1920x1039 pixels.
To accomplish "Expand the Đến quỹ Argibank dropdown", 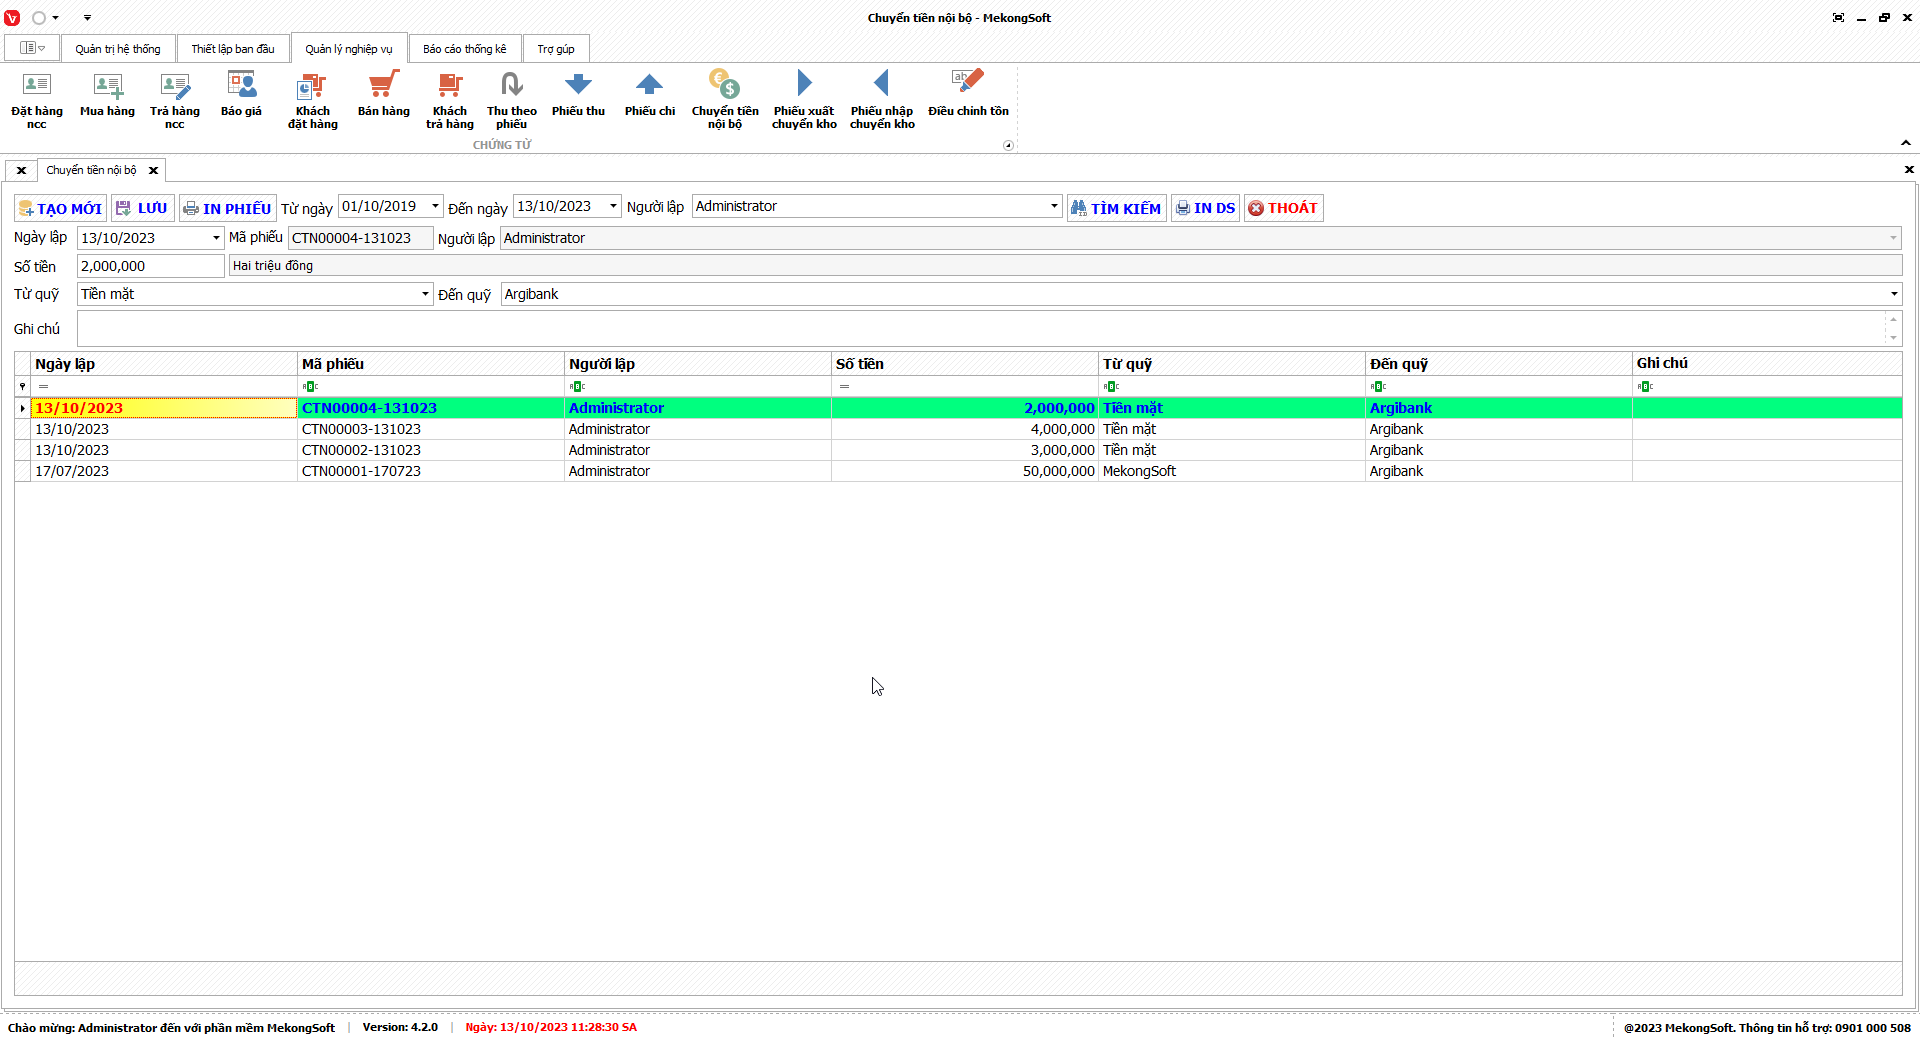I will click(1893, 294).
